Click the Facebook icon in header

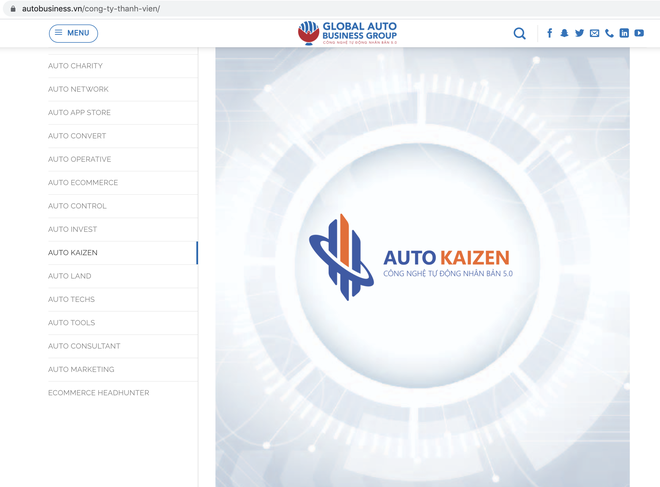[549, 33]
